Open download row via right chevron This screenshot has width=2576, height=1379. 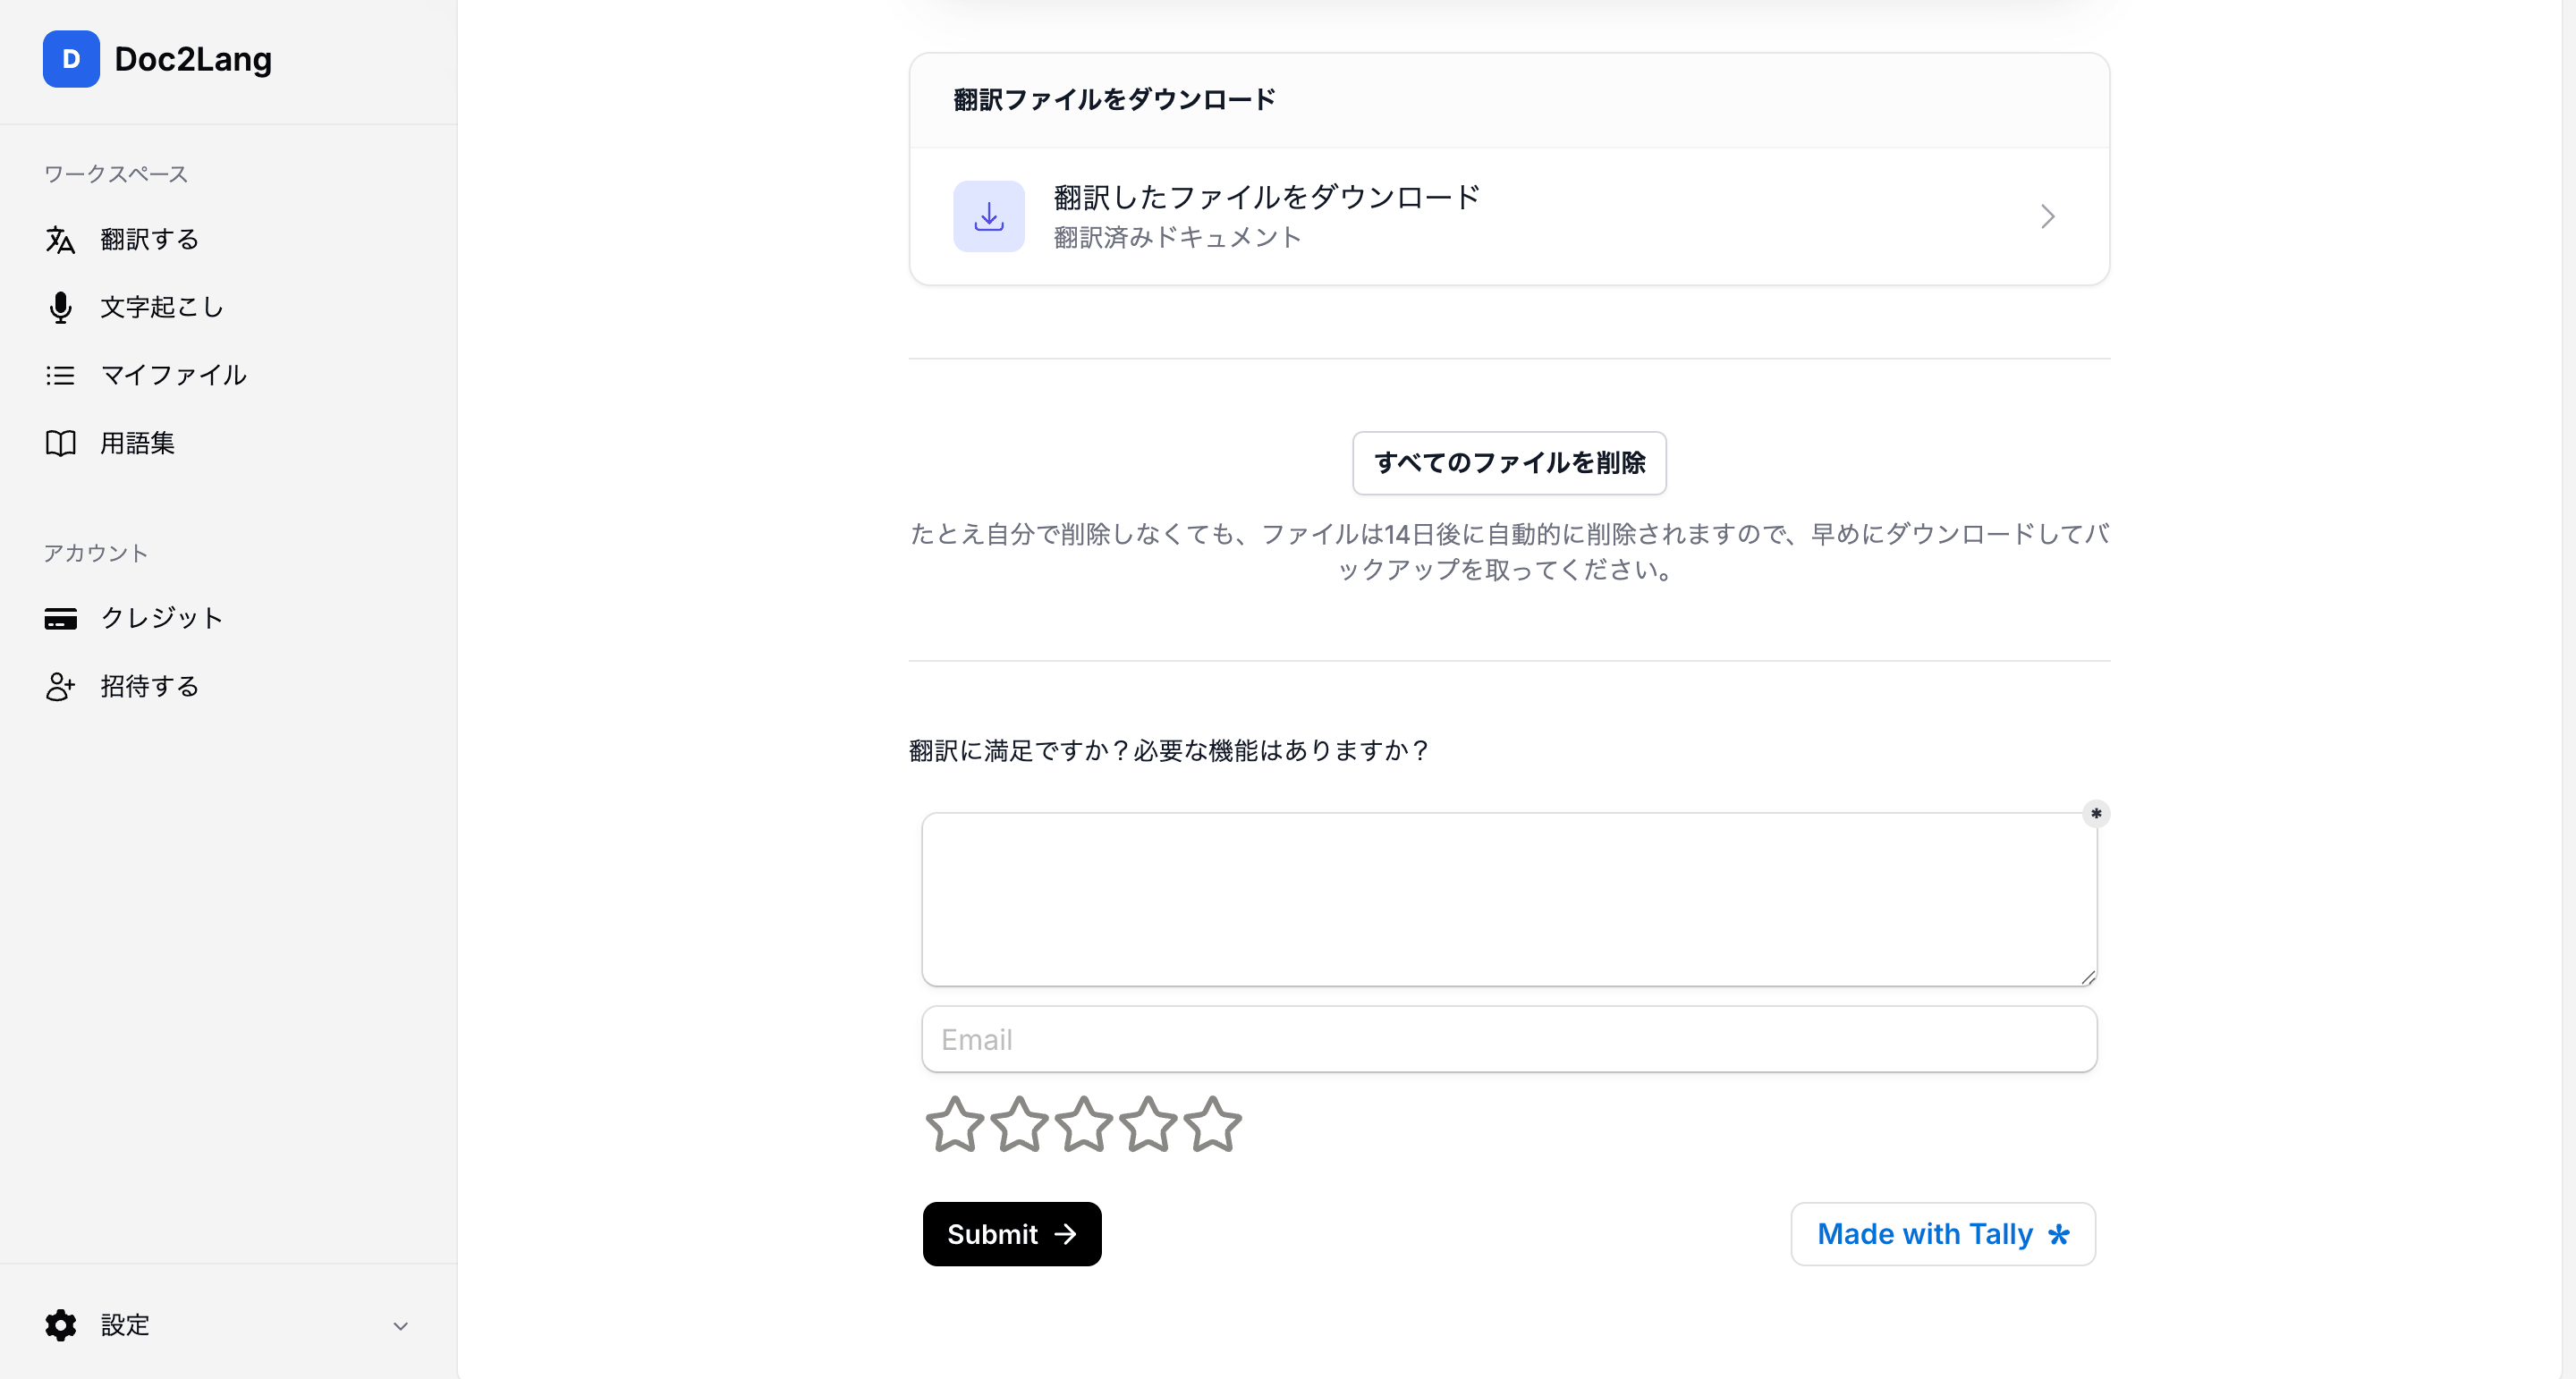pyautogui.click(x=2047, y=217)
